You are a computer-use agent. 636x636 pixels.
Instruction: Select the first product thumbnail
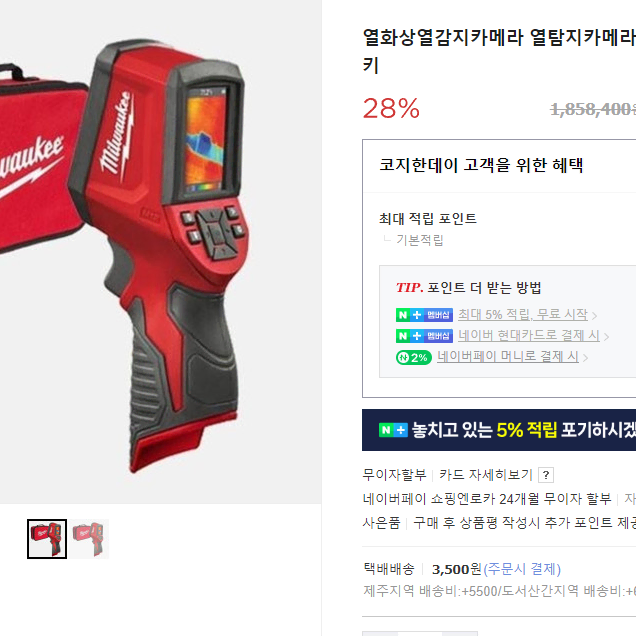pos(47,539)
